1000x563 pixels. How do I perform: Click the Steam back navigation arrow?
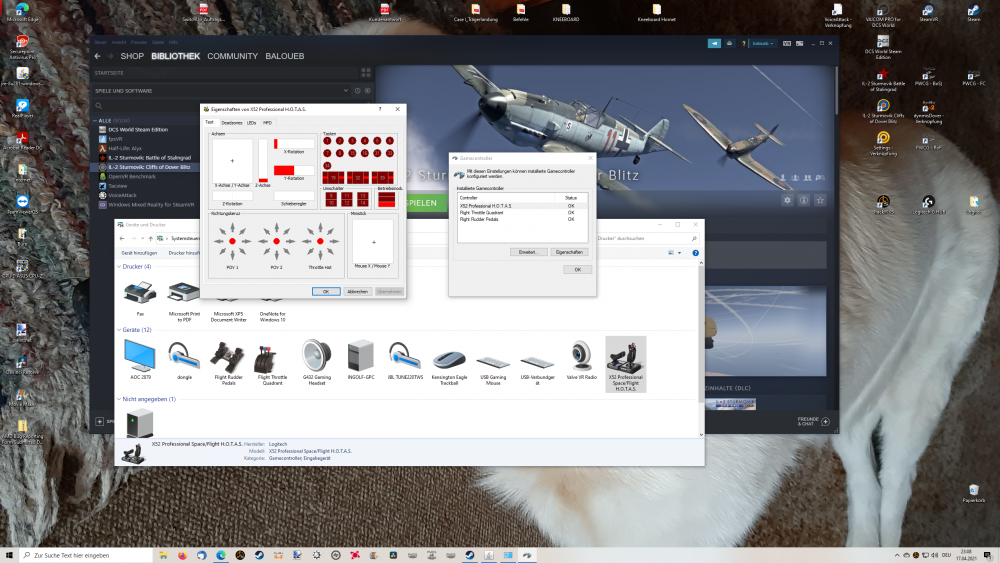tap(97, 56)
